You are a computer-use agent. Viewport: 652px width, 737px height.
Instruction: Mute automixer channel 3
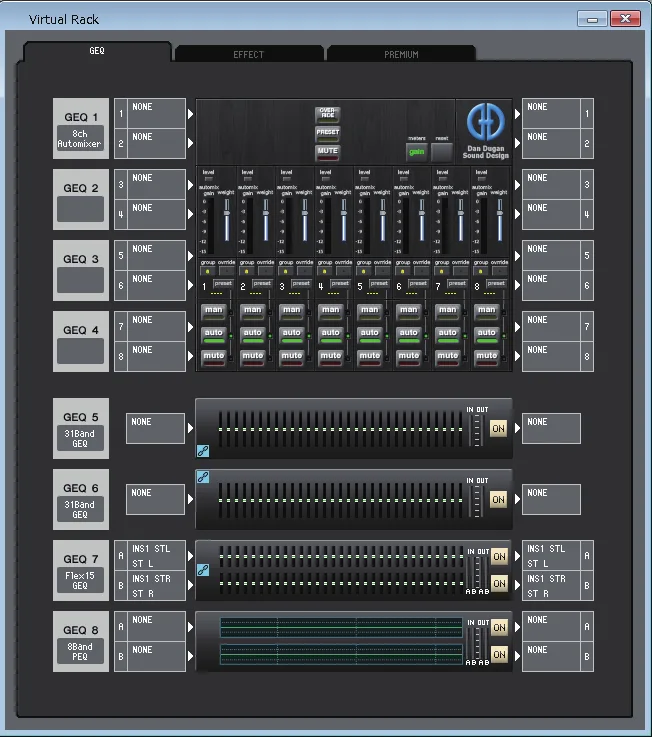click(x=291, y=357)
